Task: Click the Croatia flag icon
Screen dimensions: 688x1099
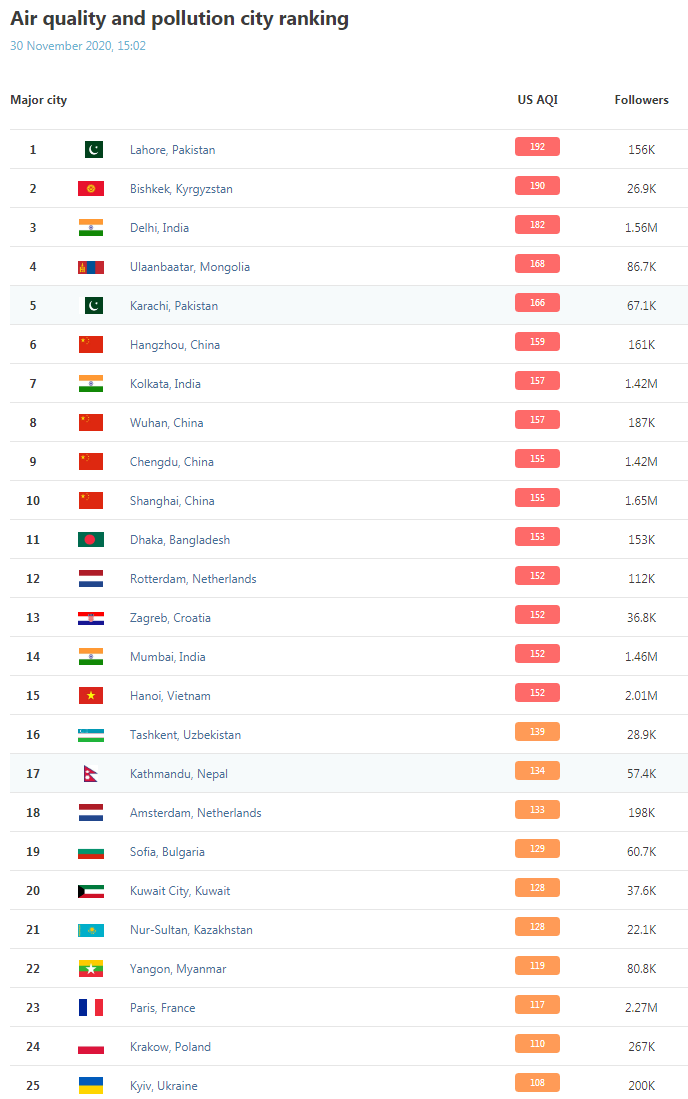Action: click(91, 618)
